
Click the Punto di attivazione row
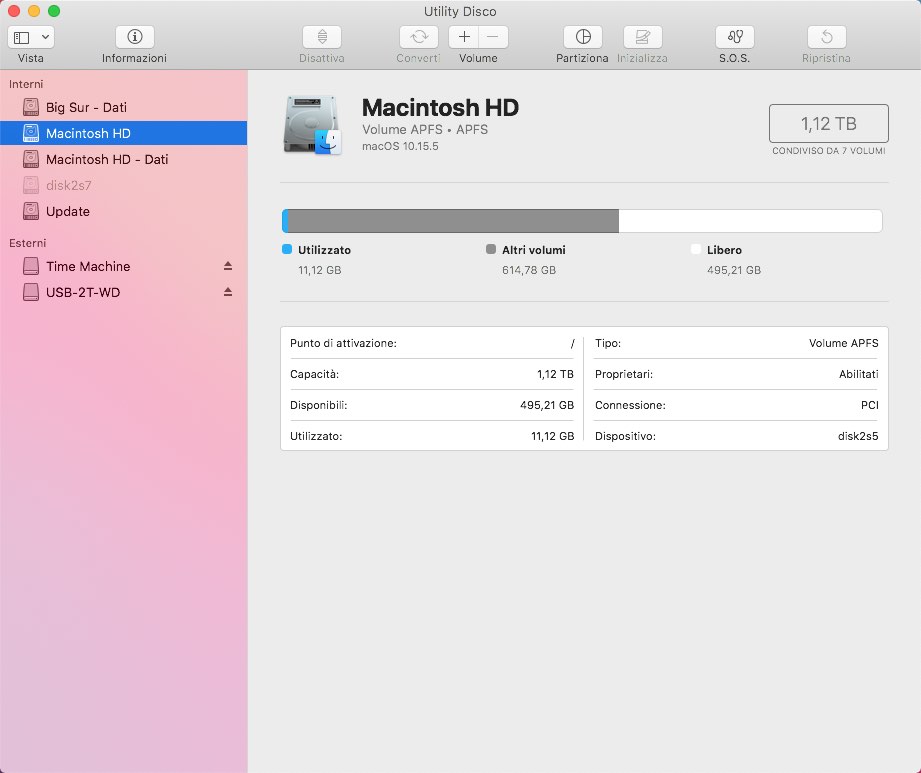tap(432, 343)
